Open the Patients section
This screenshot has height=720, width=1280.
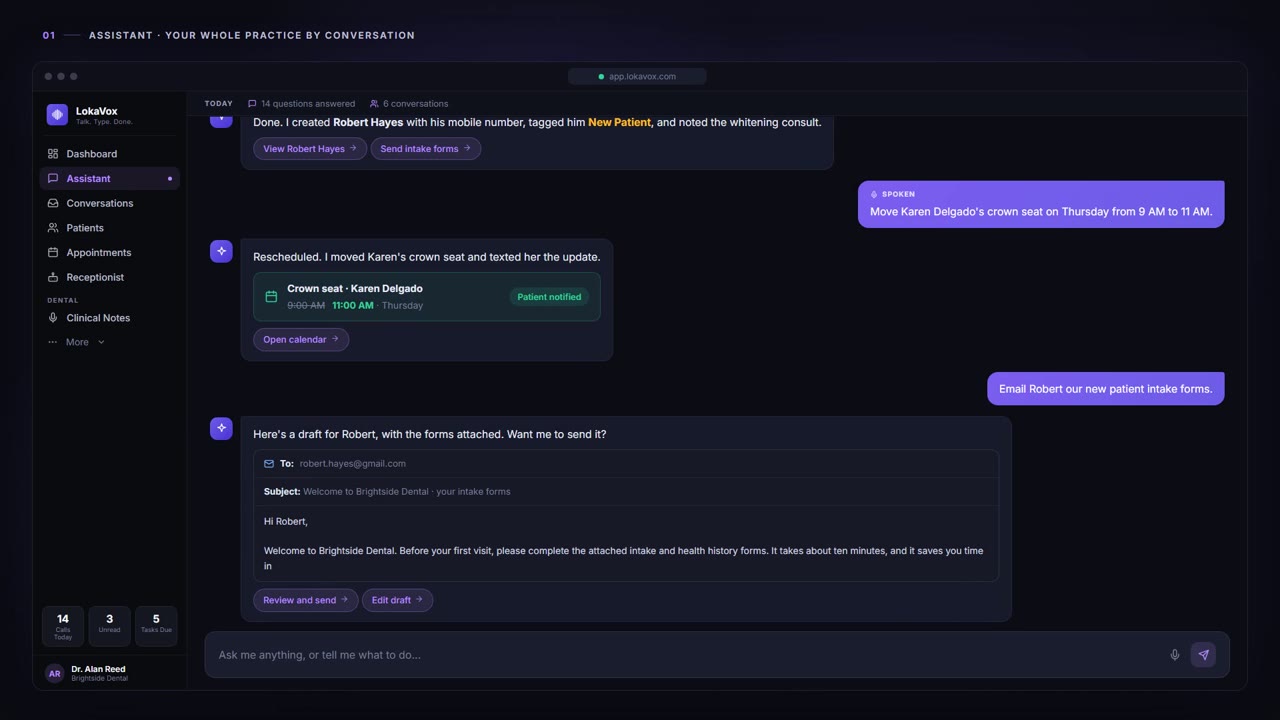[x=110, y=228]
